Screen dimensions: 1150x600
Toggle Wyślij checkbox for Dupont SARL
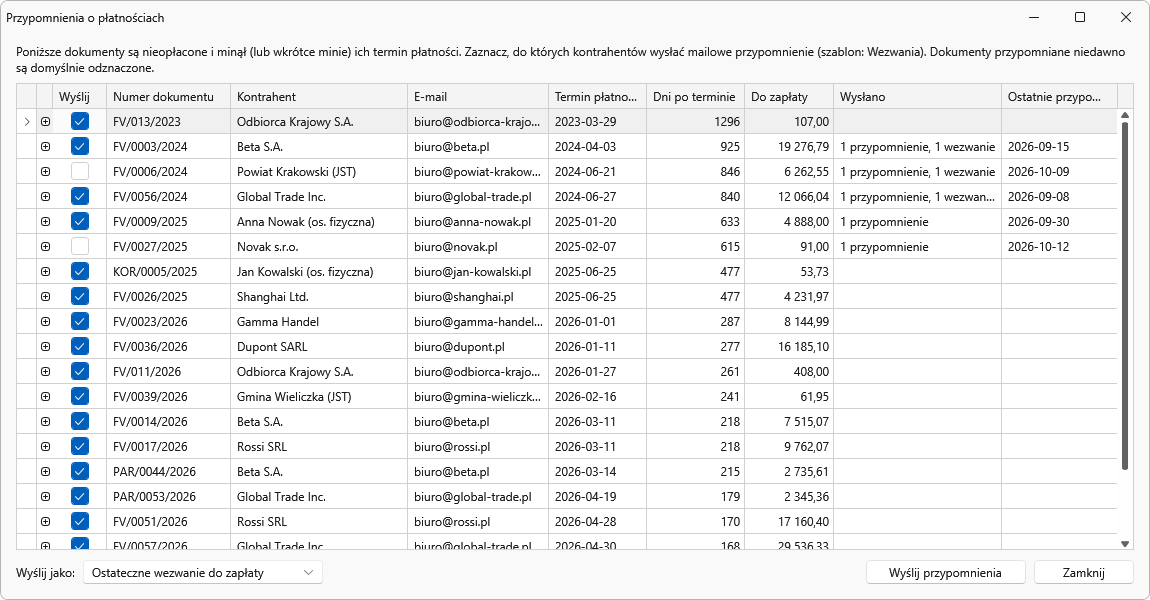tap(80, 346)
